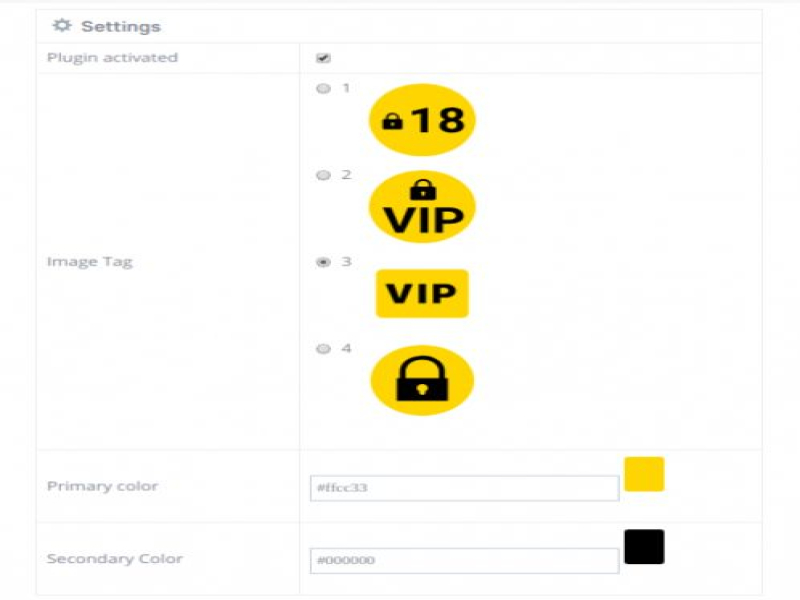Select image tag radio option 1
The width and height of the screenshot is (800, 600).
pyautogui.click(x=323, y=89)
